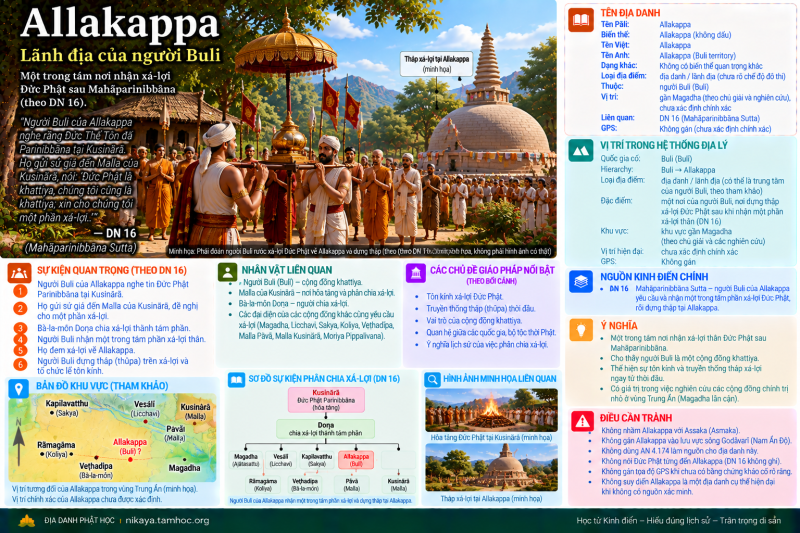Screen dimensions: 800x533
Task: Click the pink Kusinārā box atop the diagram
Action: click(326, 400)
